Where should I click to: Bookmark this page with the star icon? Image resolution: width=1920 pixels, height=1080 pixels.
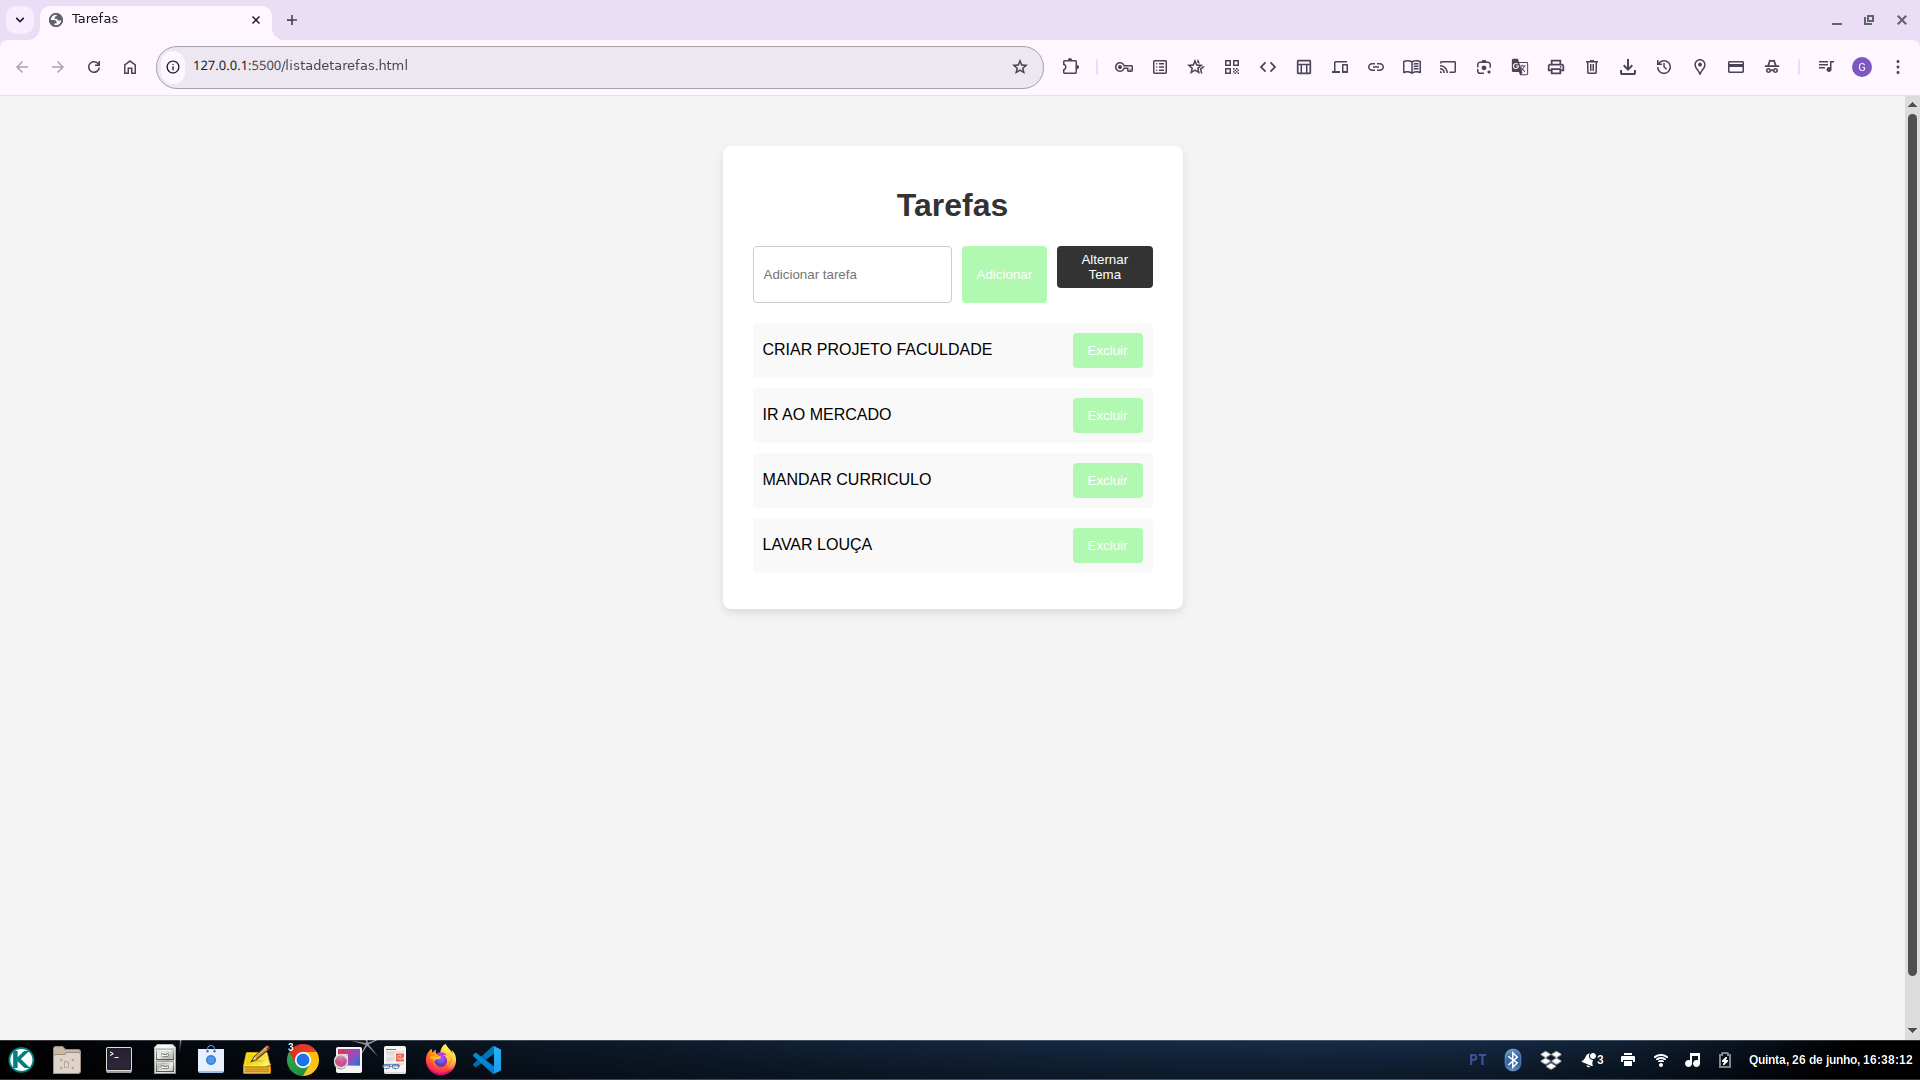1020,67
